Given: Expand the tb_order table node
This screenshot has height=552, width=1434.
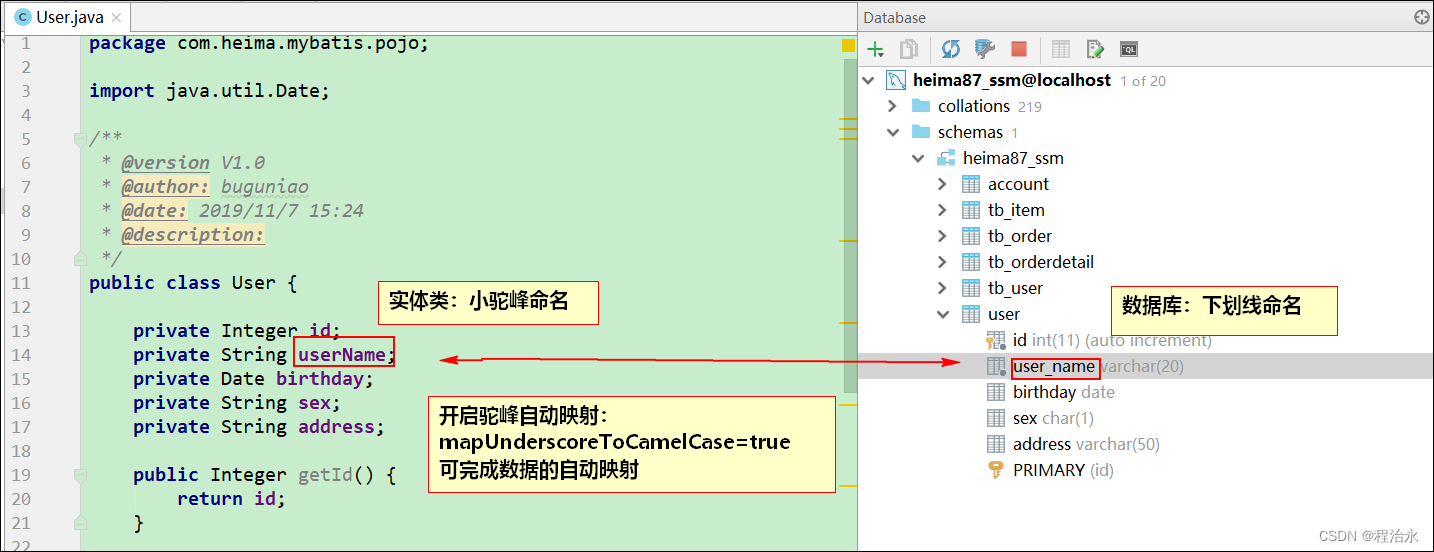Looking at the screenshot, I should click(942, 236).
